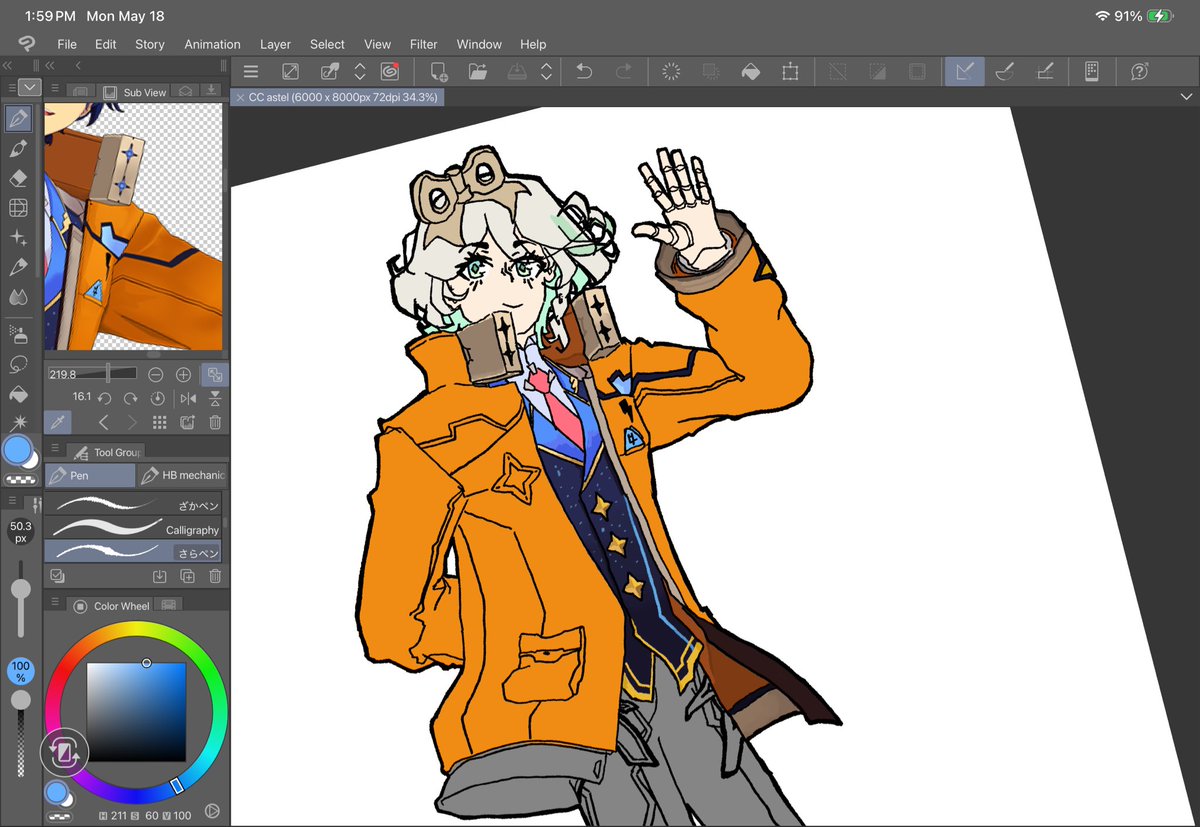Click the Scale/Rotate transform icon
Viewport: 1200px width, 827px height.
790,71
